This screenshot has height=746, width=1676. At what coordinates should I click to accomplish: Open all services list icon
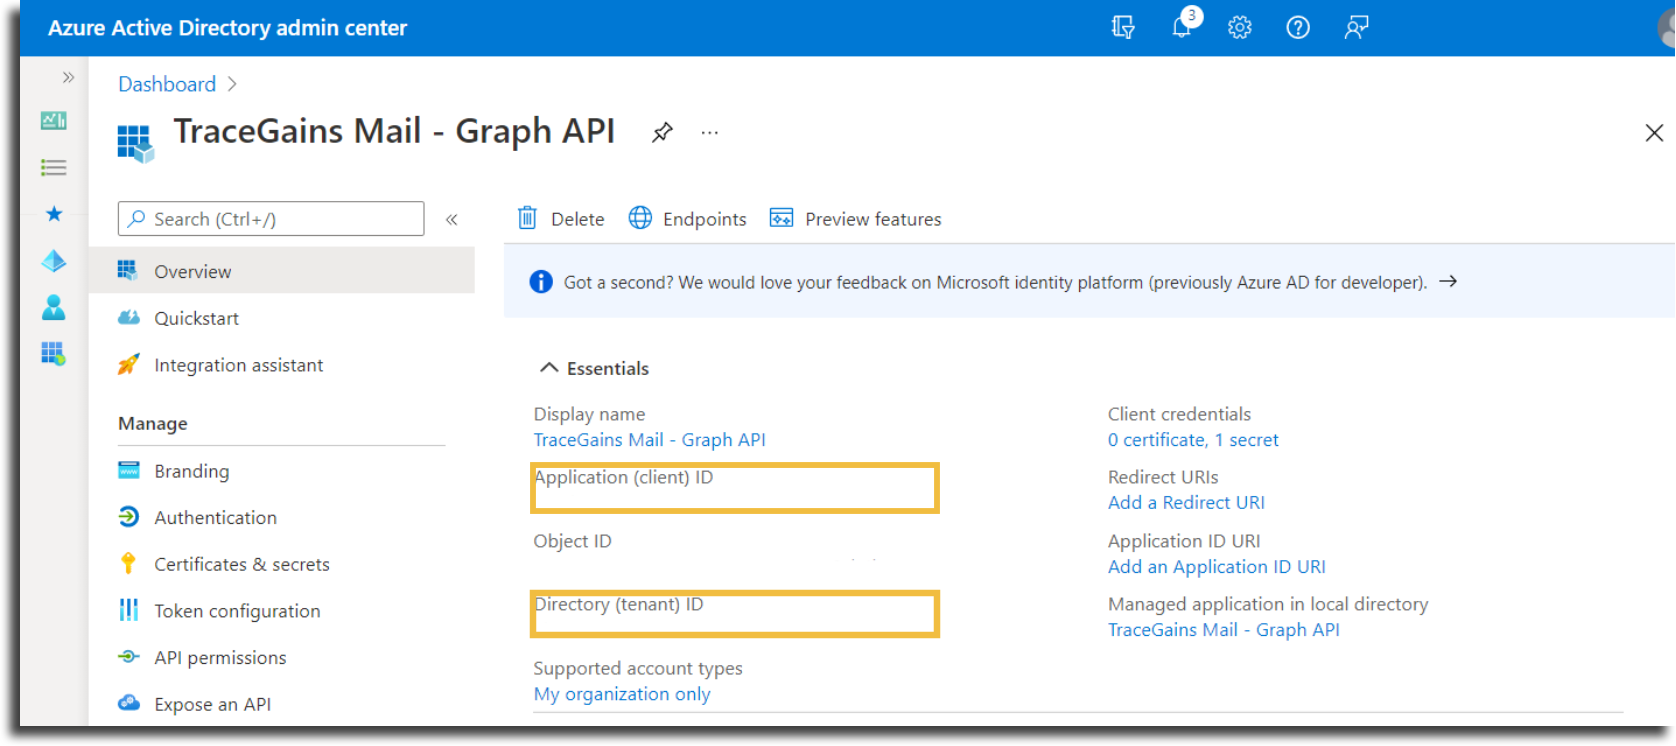coord(54,167)
